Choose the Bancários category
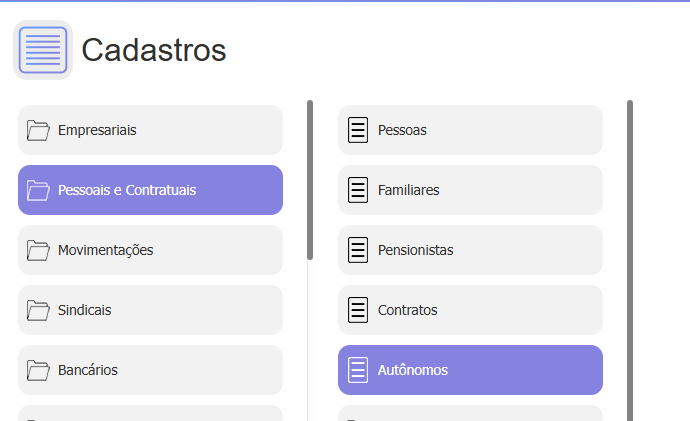690x421 pixels. tap(150, 370)
